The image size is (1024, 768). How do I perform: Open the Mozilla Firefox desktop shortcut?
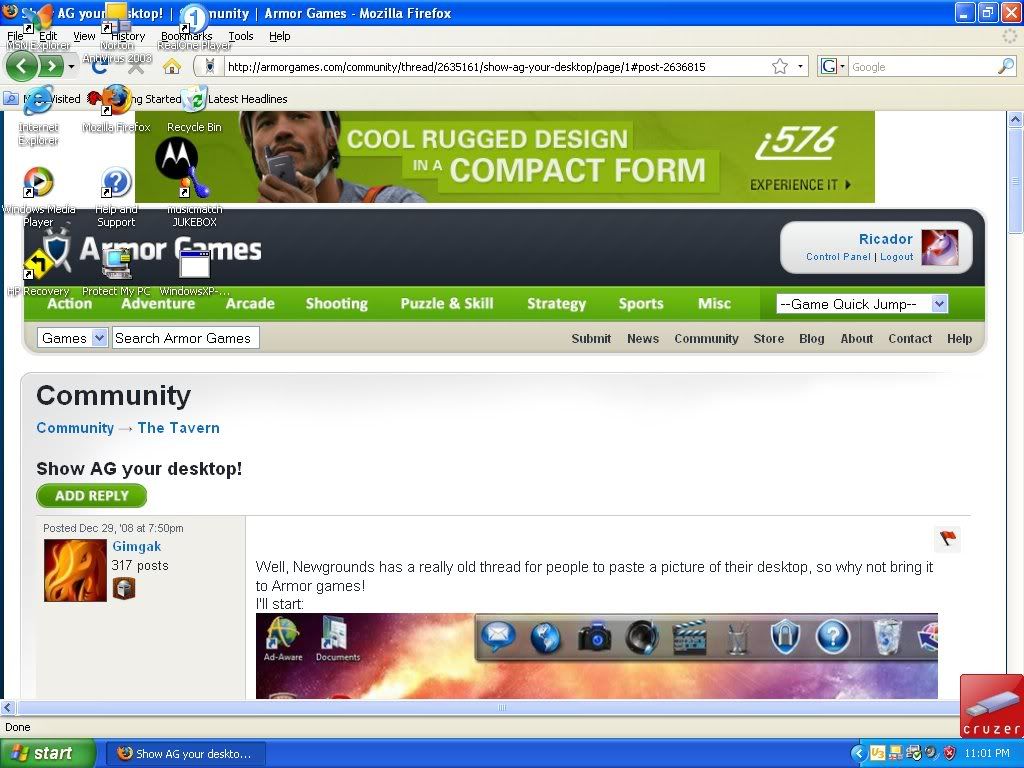tap(116, 108)
